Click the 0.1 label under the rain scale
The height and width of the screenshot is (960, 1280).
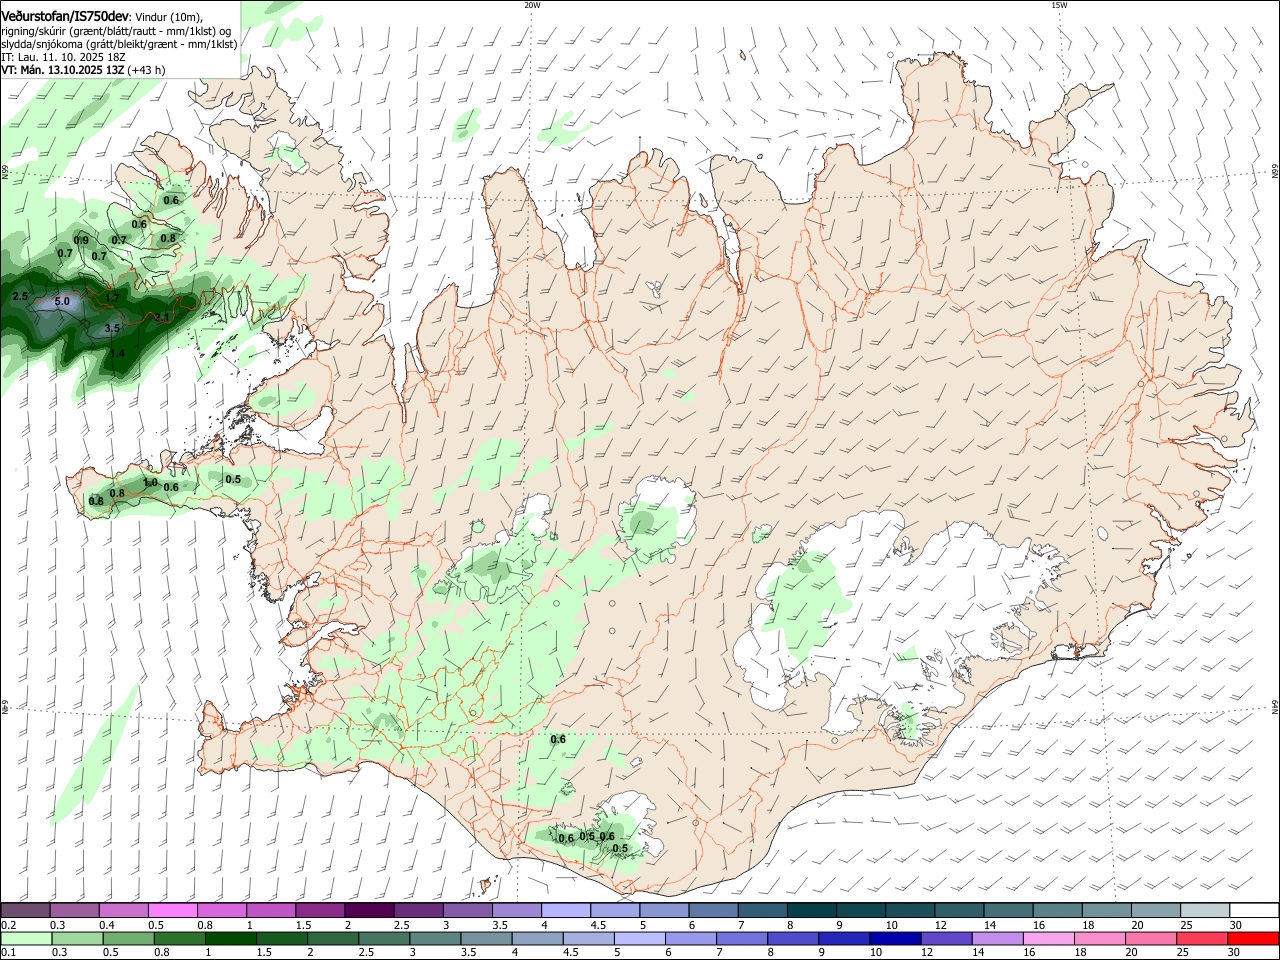pyautogui.click(x=8, y=953)
